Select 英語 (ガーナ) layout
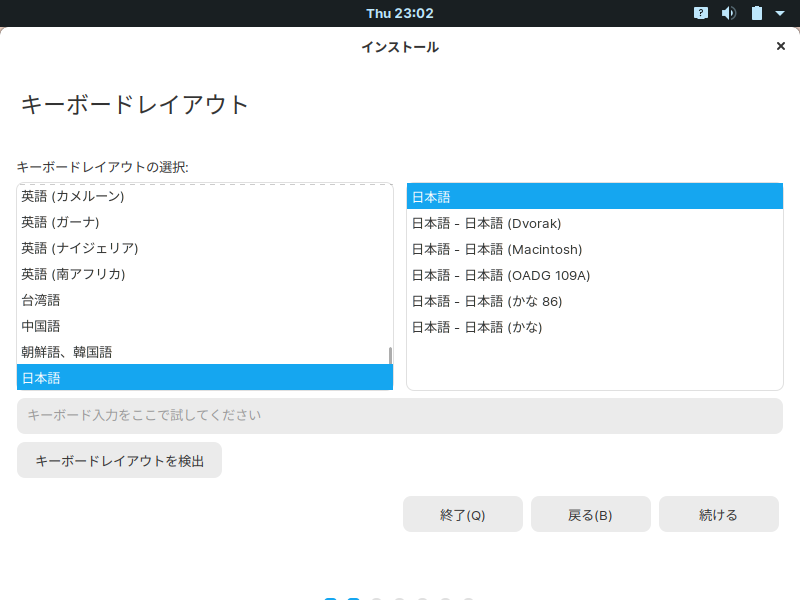Viewport: 800px width, 600px height. point(205,222)
